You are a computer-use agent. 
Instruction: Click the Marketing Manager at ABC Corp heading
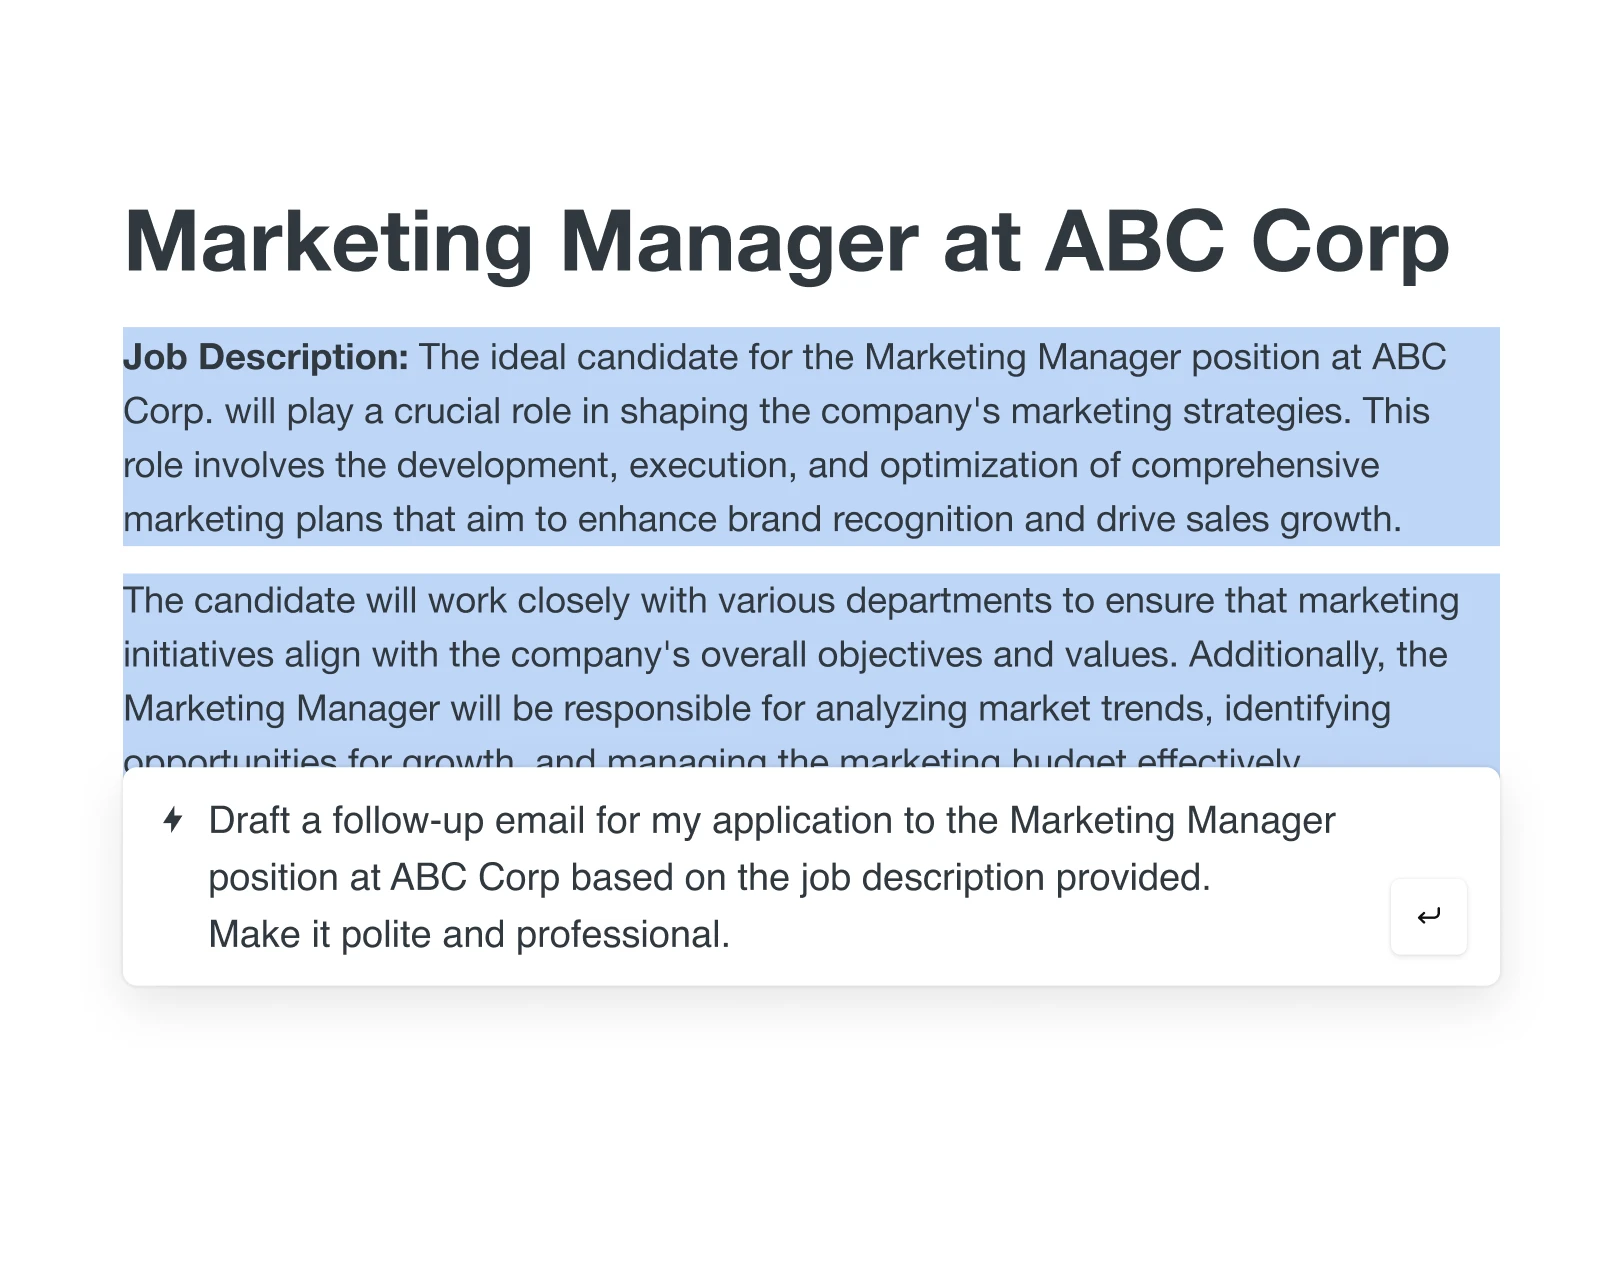click(x=786, y=241)
